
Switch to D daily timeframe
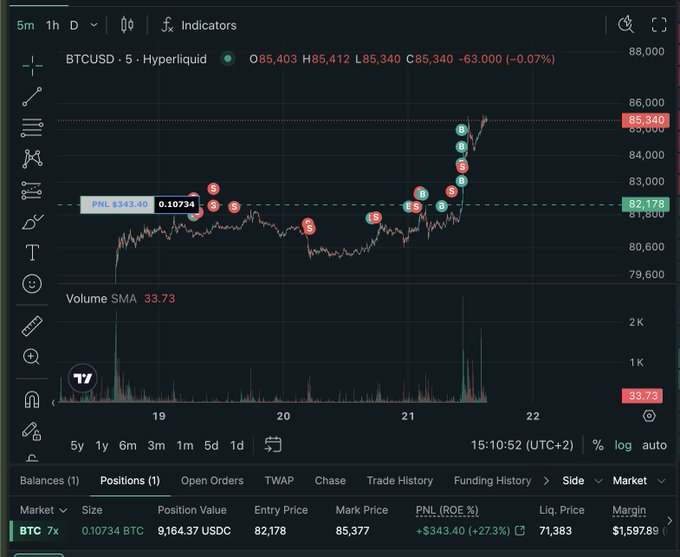(x=74, y=26)
